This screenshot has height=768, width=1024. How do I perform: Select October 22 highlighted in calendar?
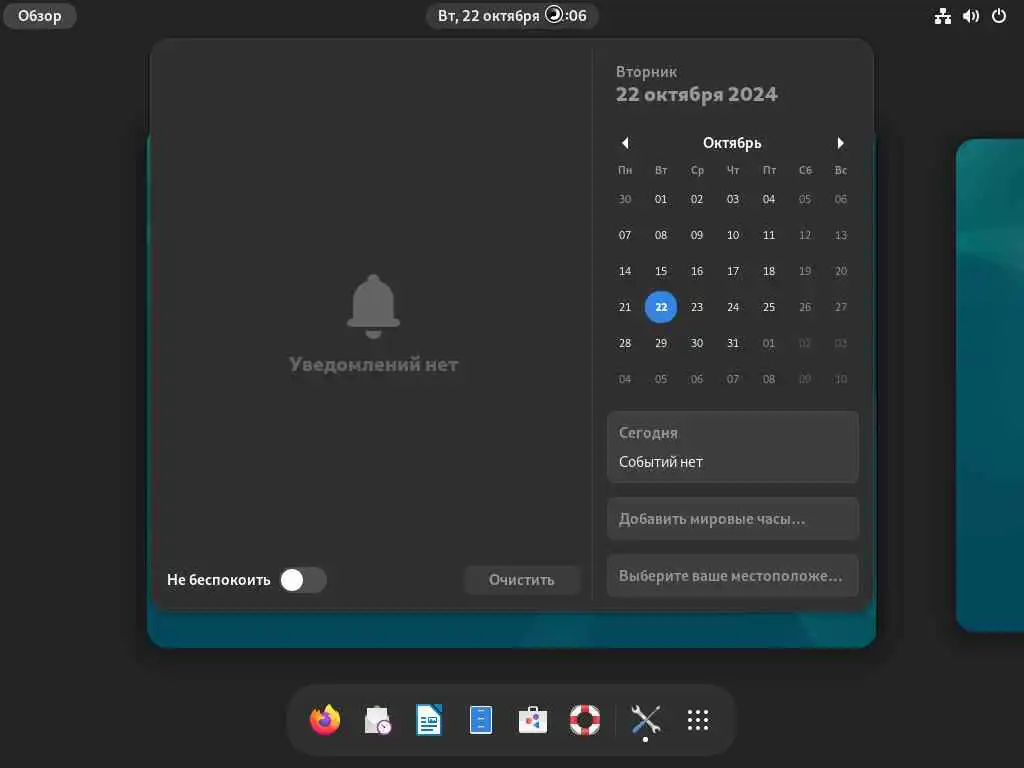[661, 307]
